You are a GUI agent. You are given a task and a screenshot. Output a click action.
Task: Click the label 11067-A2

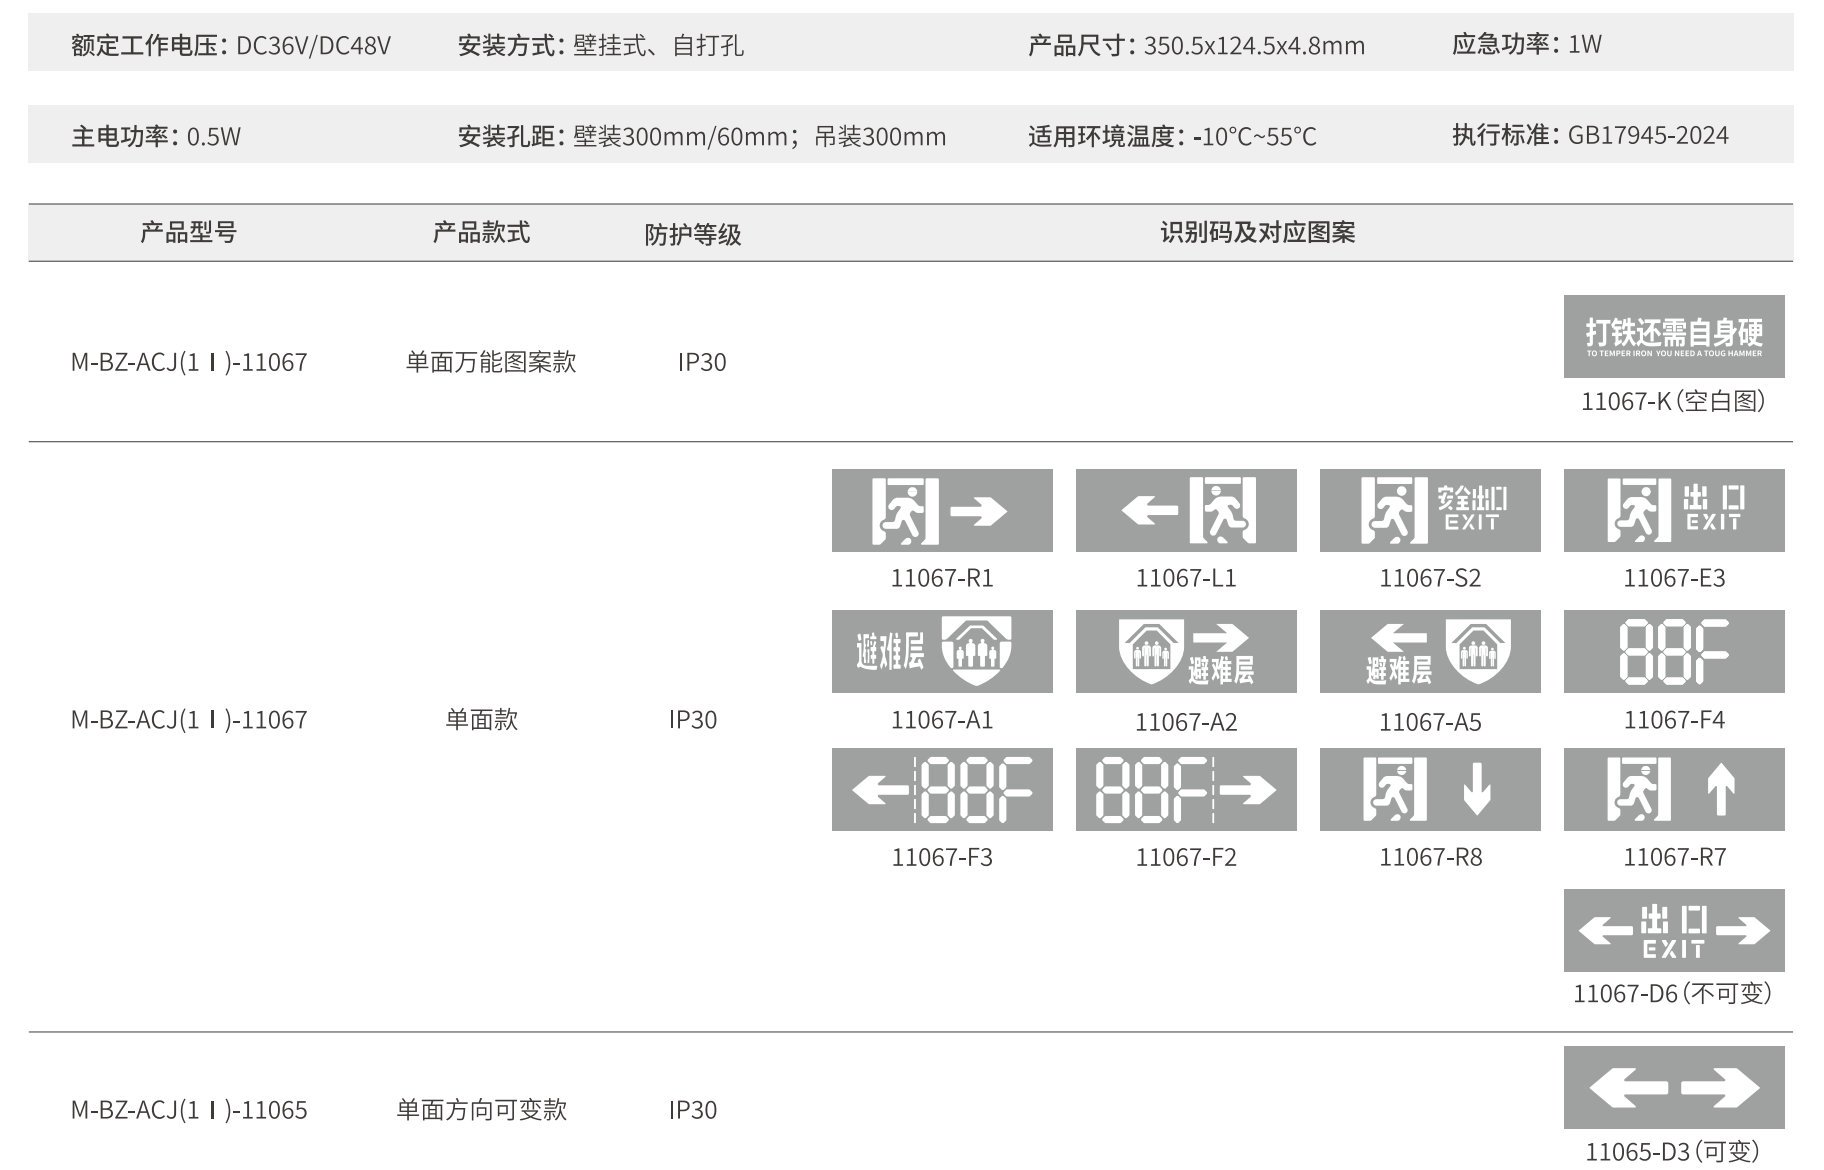1186,722
